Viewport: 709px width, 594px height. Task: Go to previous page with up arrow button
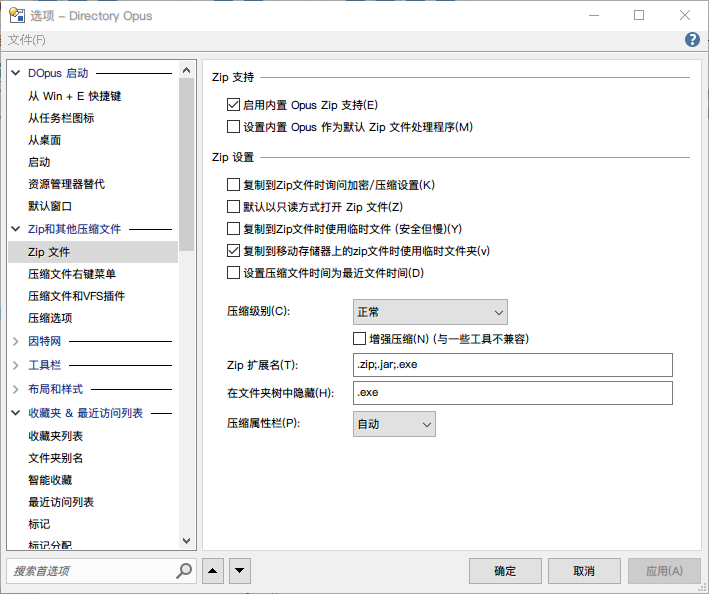tap(213, 570)
